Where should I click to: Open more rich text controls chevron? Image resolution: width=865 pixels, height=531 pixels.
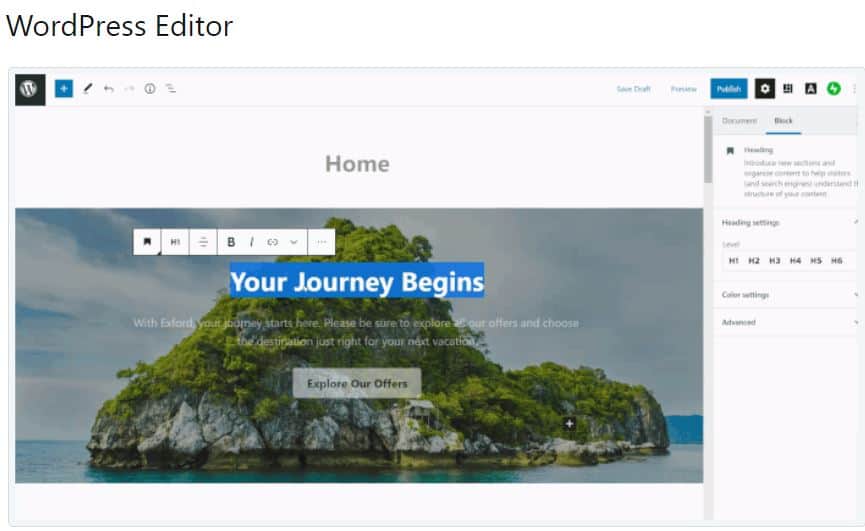(293, 242)
